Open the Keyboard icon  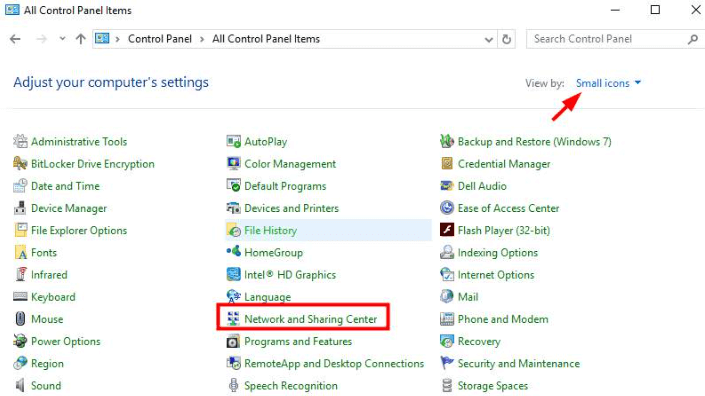pyautogui.click(x=20, y=297)
